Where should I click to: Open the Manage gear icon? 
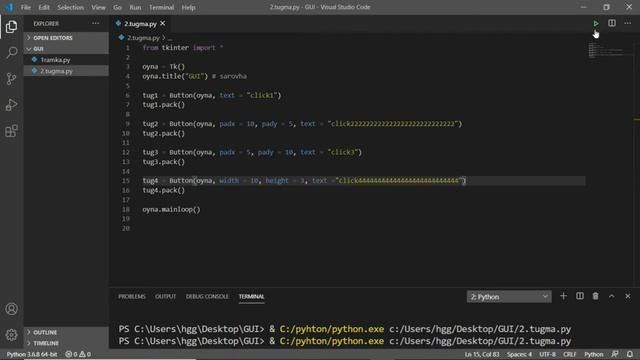[x=11, y=335]
